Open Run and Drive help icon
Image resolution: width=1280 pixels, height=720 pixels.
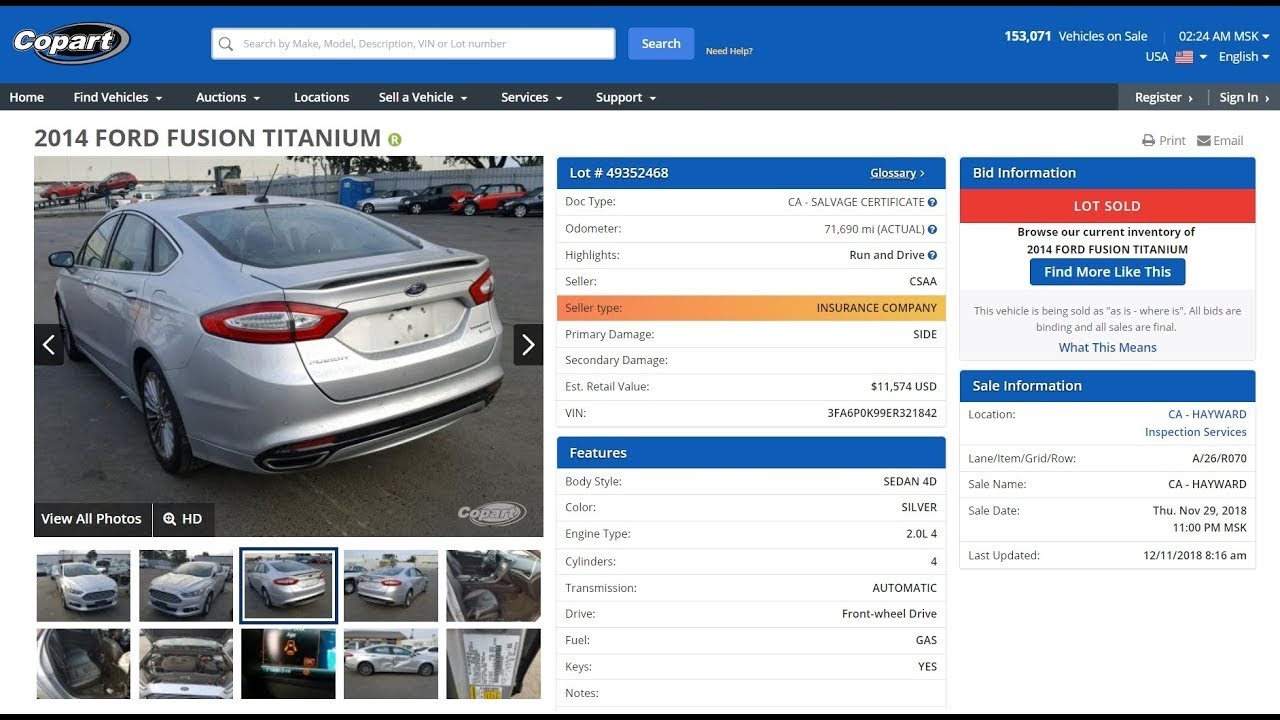click(932, 255)
